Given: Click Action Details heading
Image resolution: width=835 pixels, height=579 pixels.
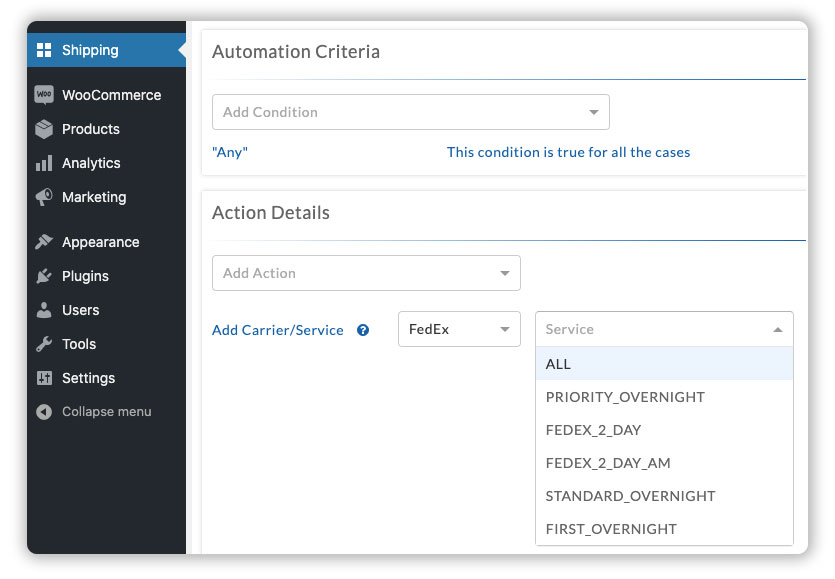Looking at the screenshot, I should (x=271, y=213).
